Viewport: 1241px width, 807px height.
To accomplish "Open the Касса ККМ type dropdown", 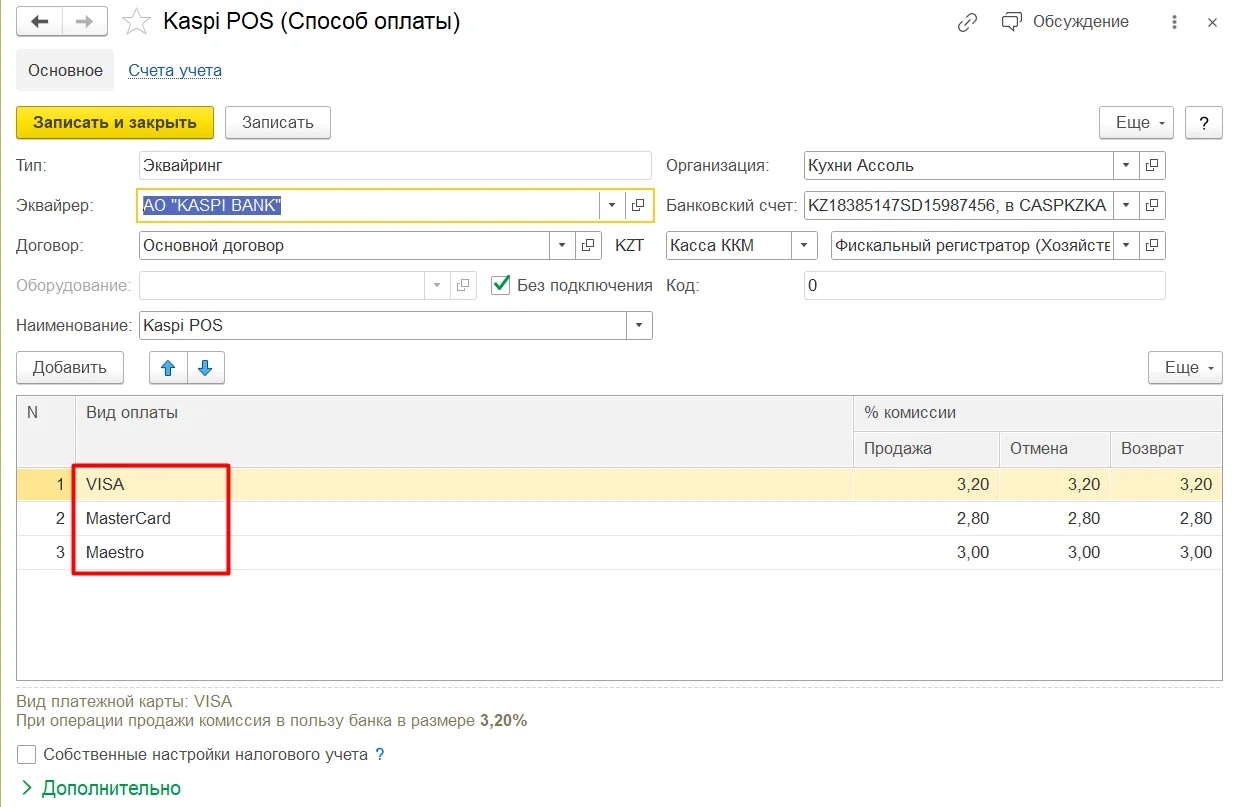I will 805,245.
